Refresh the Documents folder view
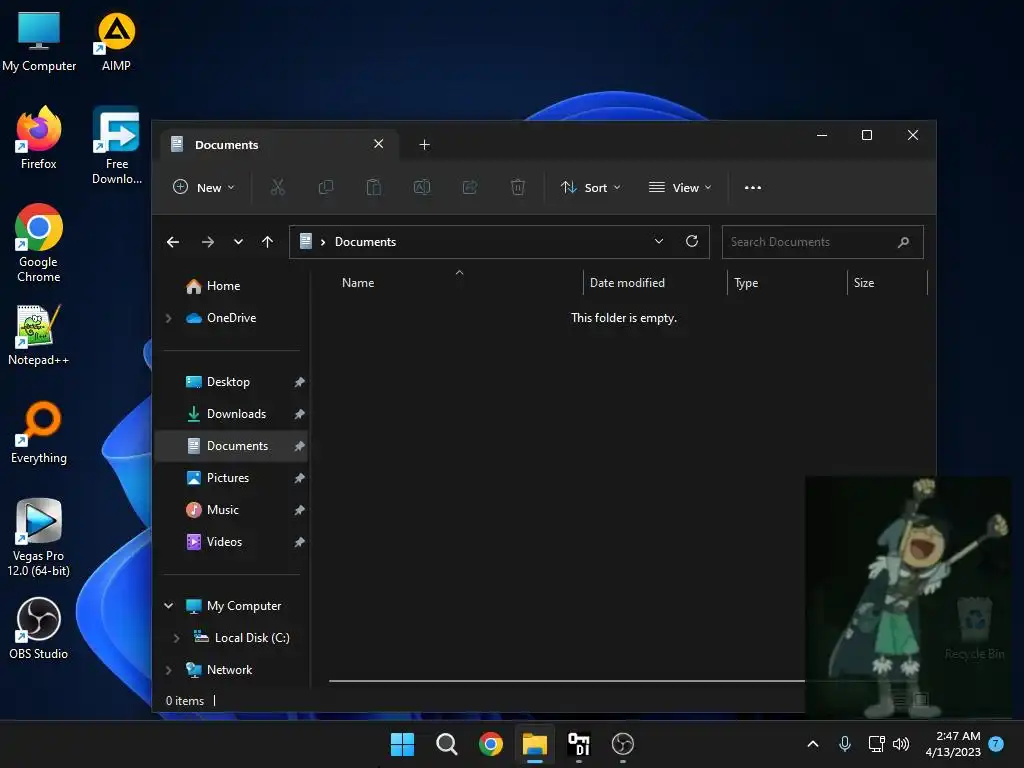 [x=692, y=242]
